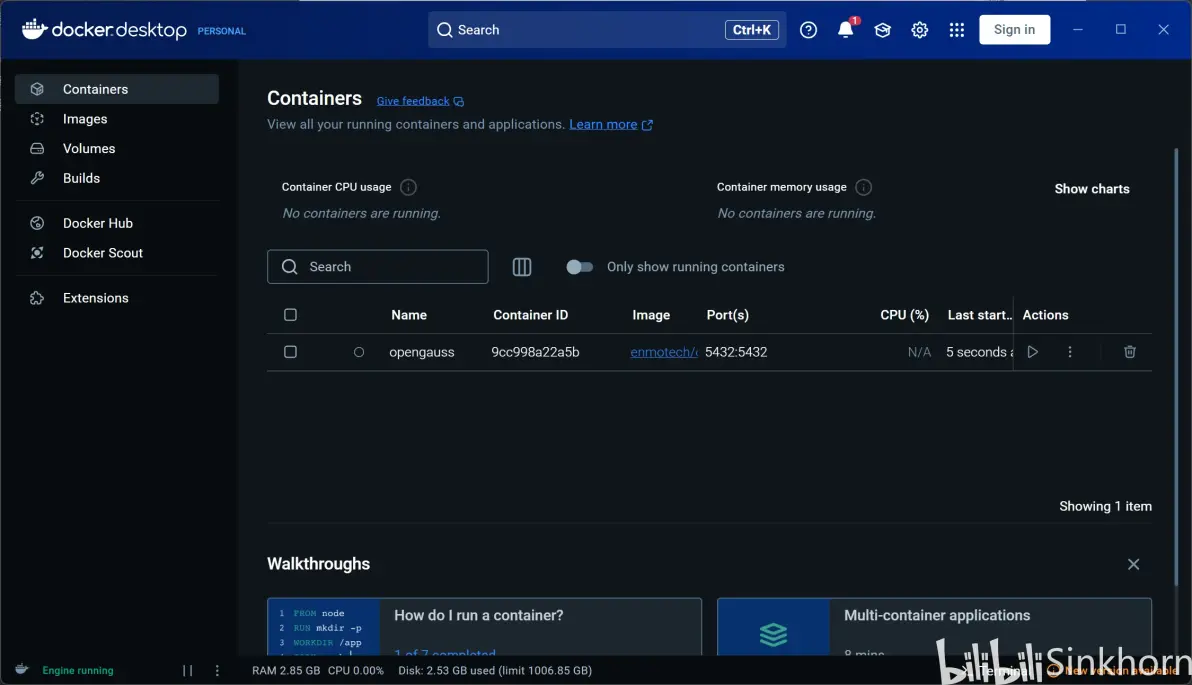The image size is (1192, 685).
Task: Check the opengauss row checkbox
Action: coord(290,352)
